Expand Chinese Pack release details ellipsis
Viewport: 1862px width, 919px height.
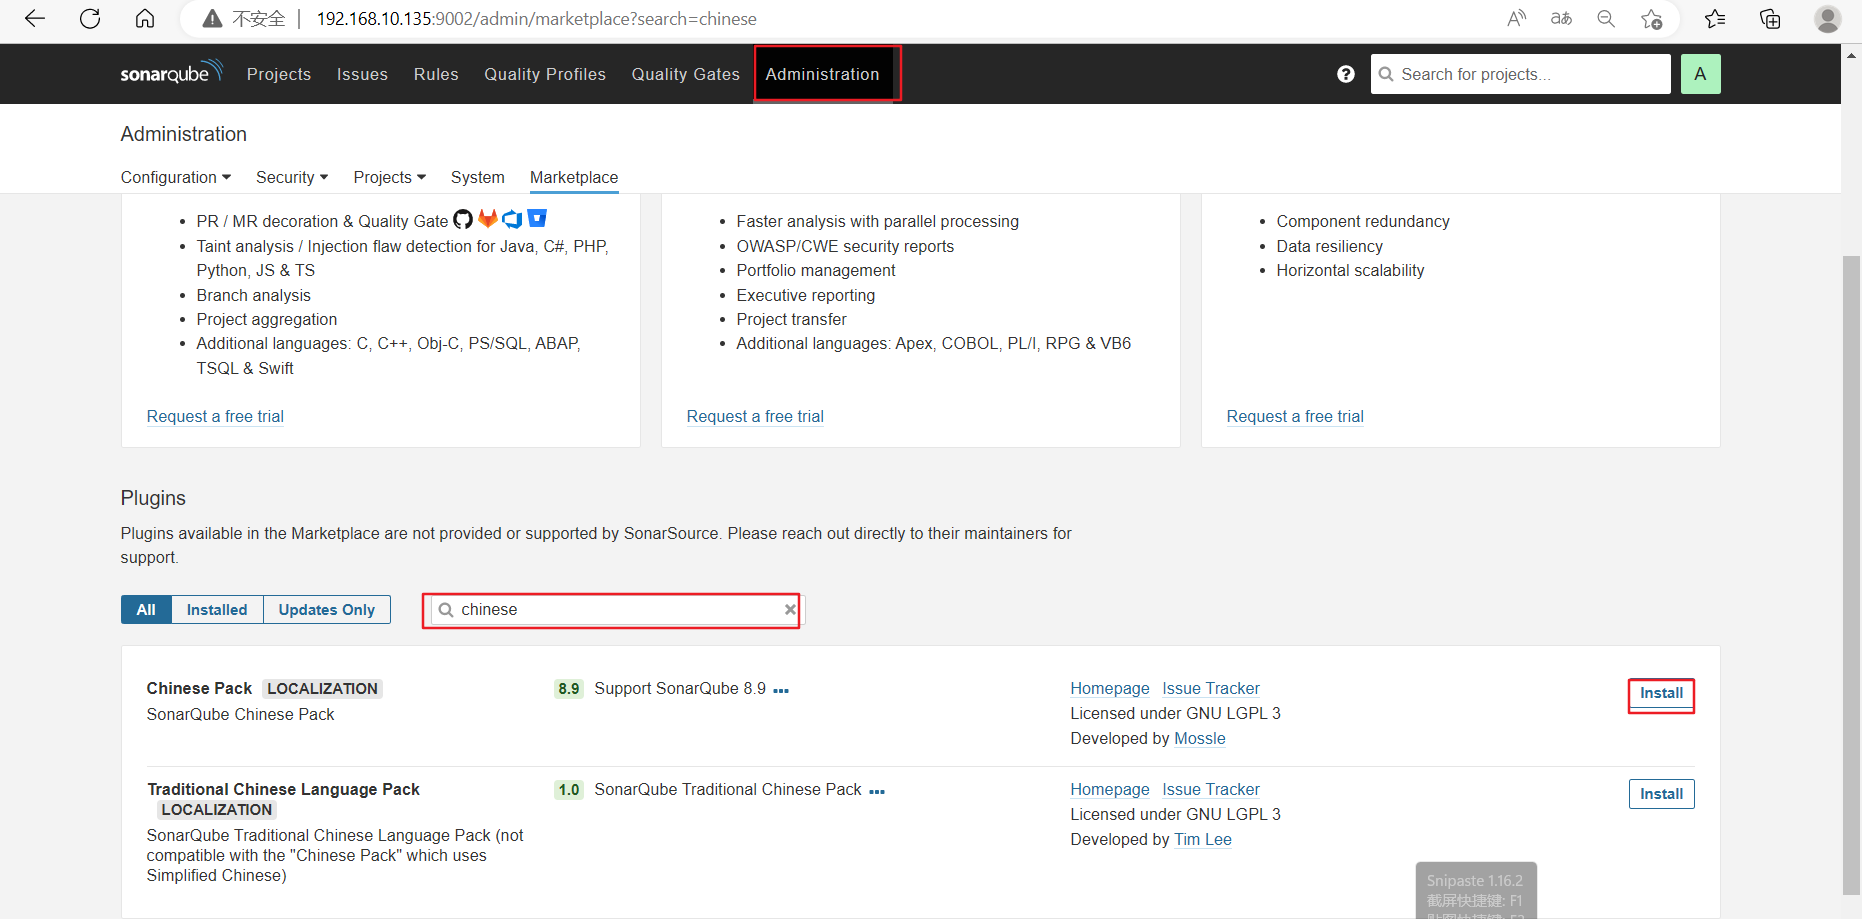[781, 690]
